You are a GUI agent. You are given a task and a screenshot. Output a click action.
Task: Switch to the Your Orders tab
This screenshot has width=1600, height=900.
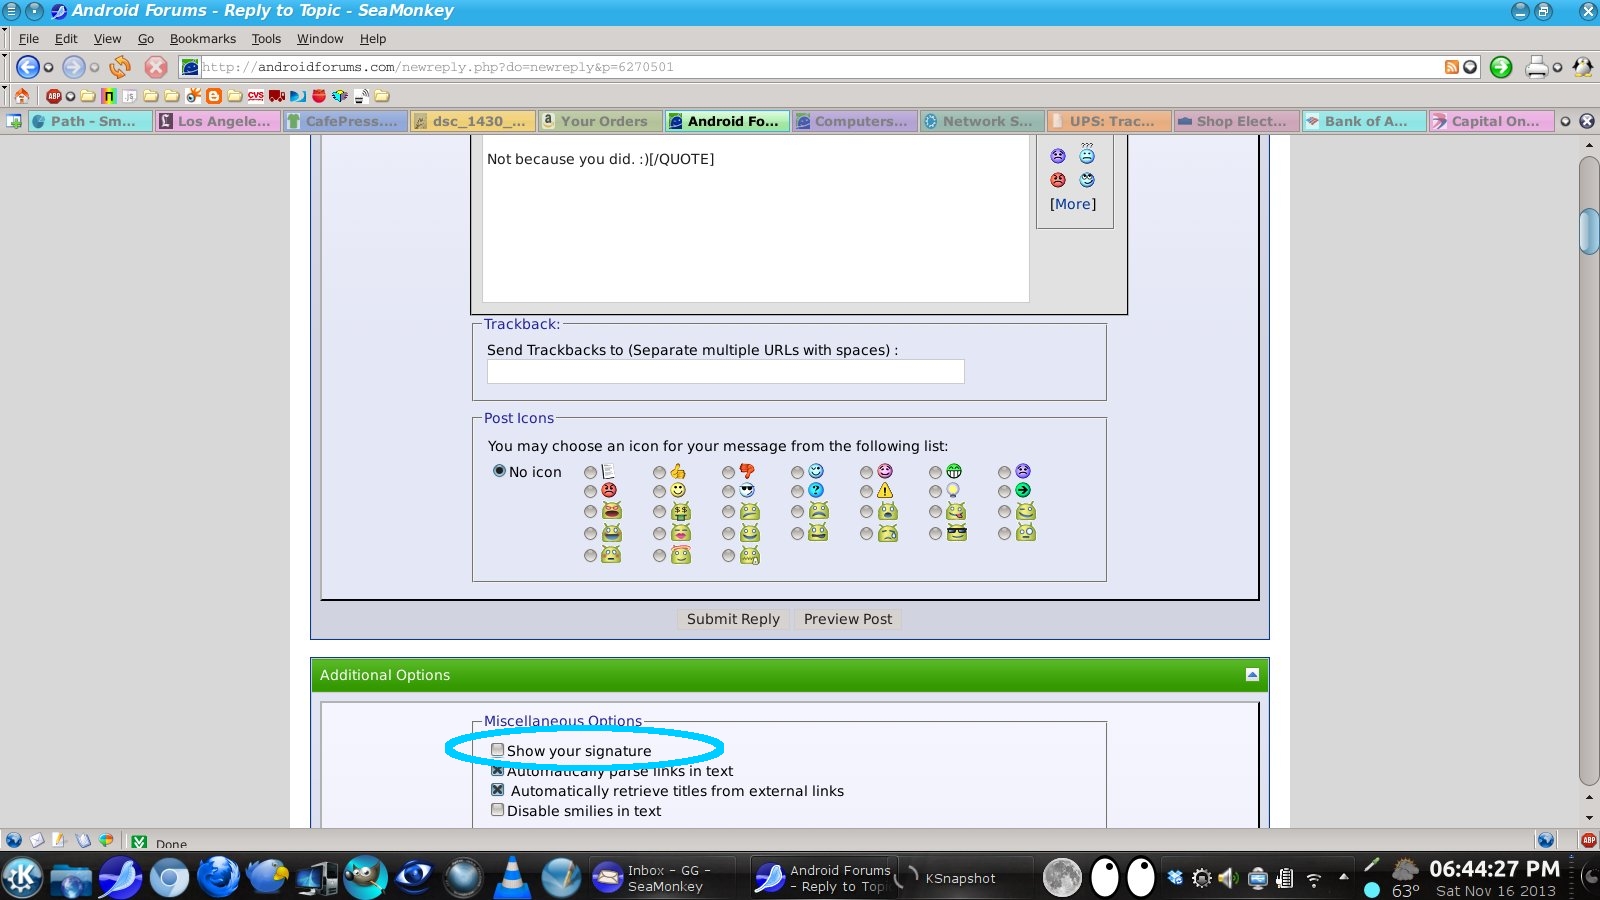coord(598,121)
